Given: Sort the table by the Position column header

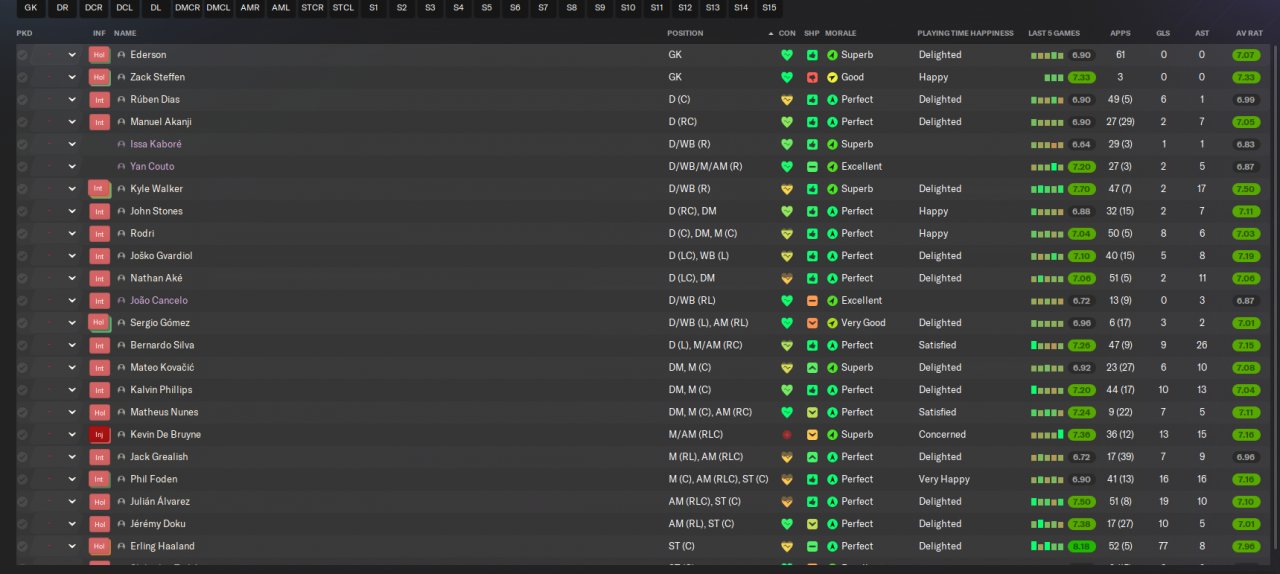Looking at the screenshot, I should [x=685, y=33].
